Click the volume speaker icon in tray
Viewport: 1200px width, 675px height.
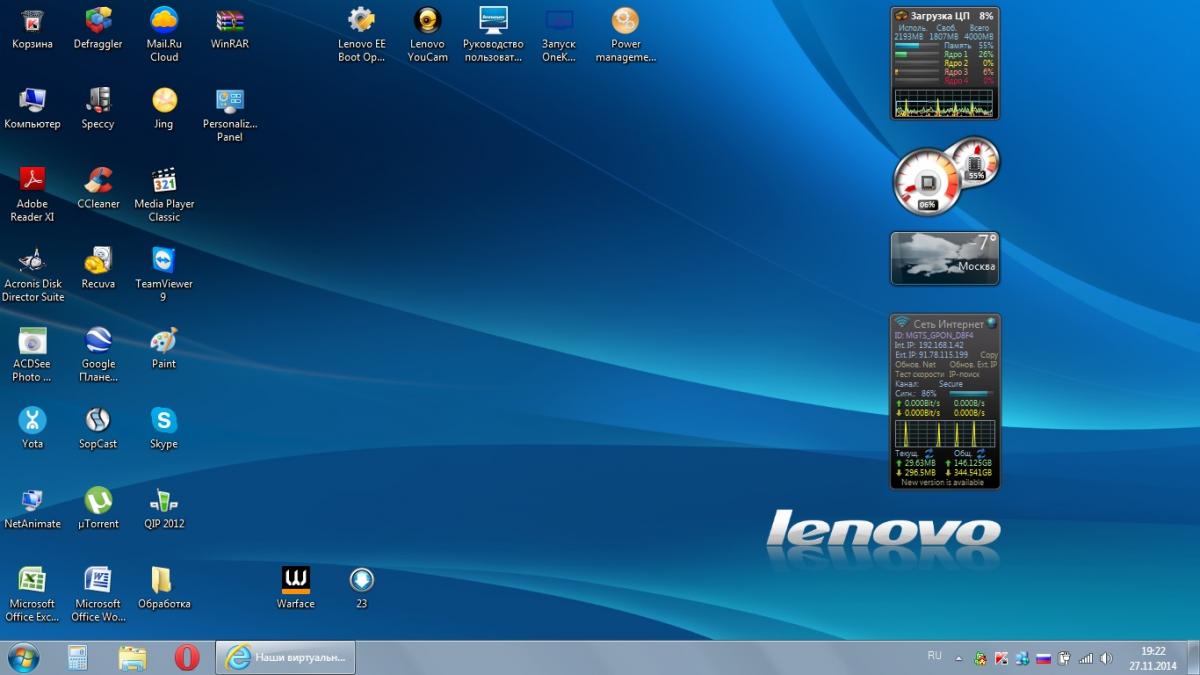pos(1106,658)
